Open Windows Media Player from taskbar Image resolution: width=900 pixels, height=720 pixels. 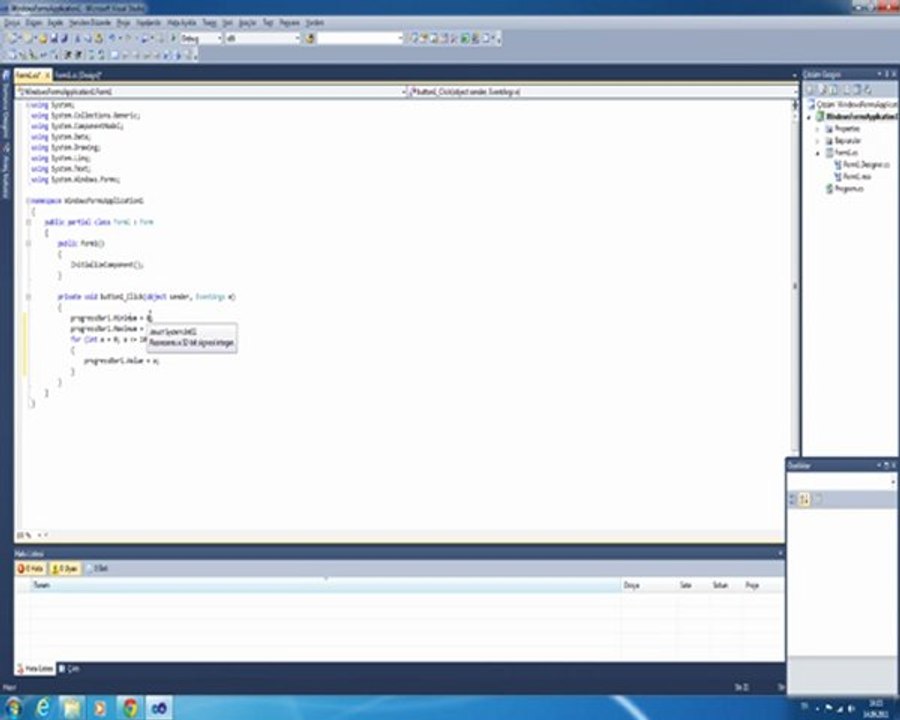[100, 708]
